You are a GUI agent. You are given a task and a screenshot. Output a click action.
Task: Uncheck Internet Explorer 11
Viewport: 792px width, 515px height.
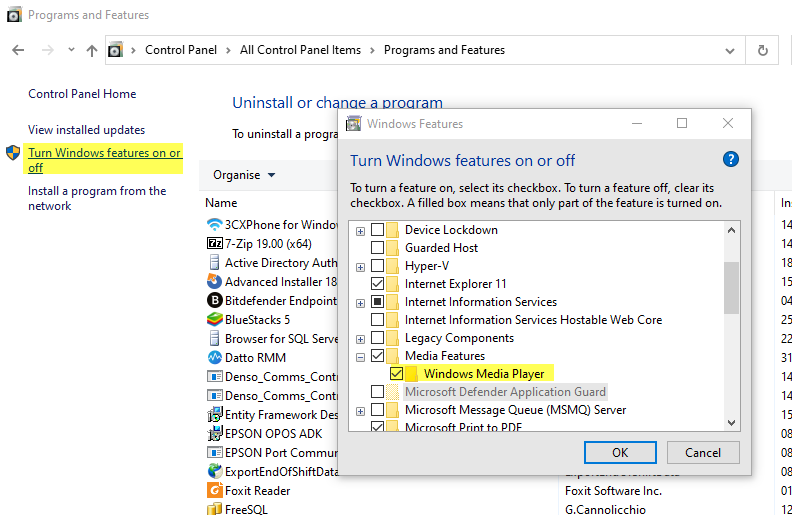[x=377, y=284]
